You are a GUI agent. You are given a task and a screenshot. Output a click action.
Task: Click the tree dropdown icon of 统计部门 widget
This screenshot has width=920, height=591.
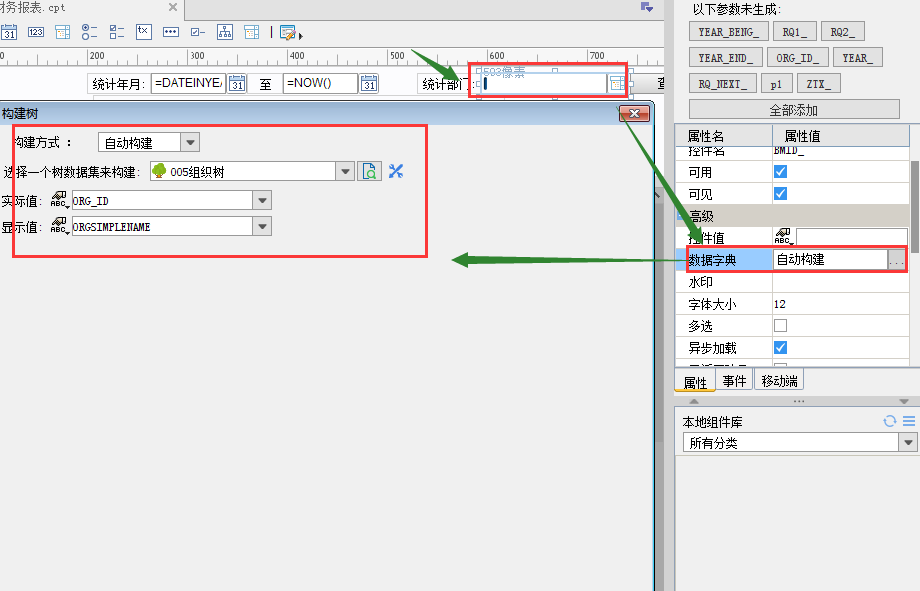tap(617, 84)
